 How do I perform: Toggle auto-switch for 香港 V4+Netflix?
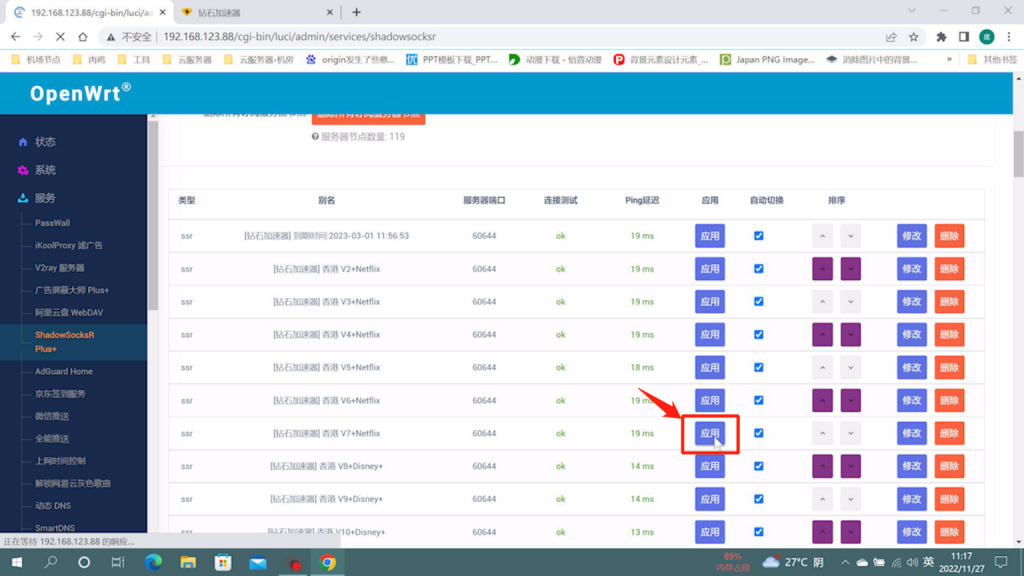(x=758, y=334)
